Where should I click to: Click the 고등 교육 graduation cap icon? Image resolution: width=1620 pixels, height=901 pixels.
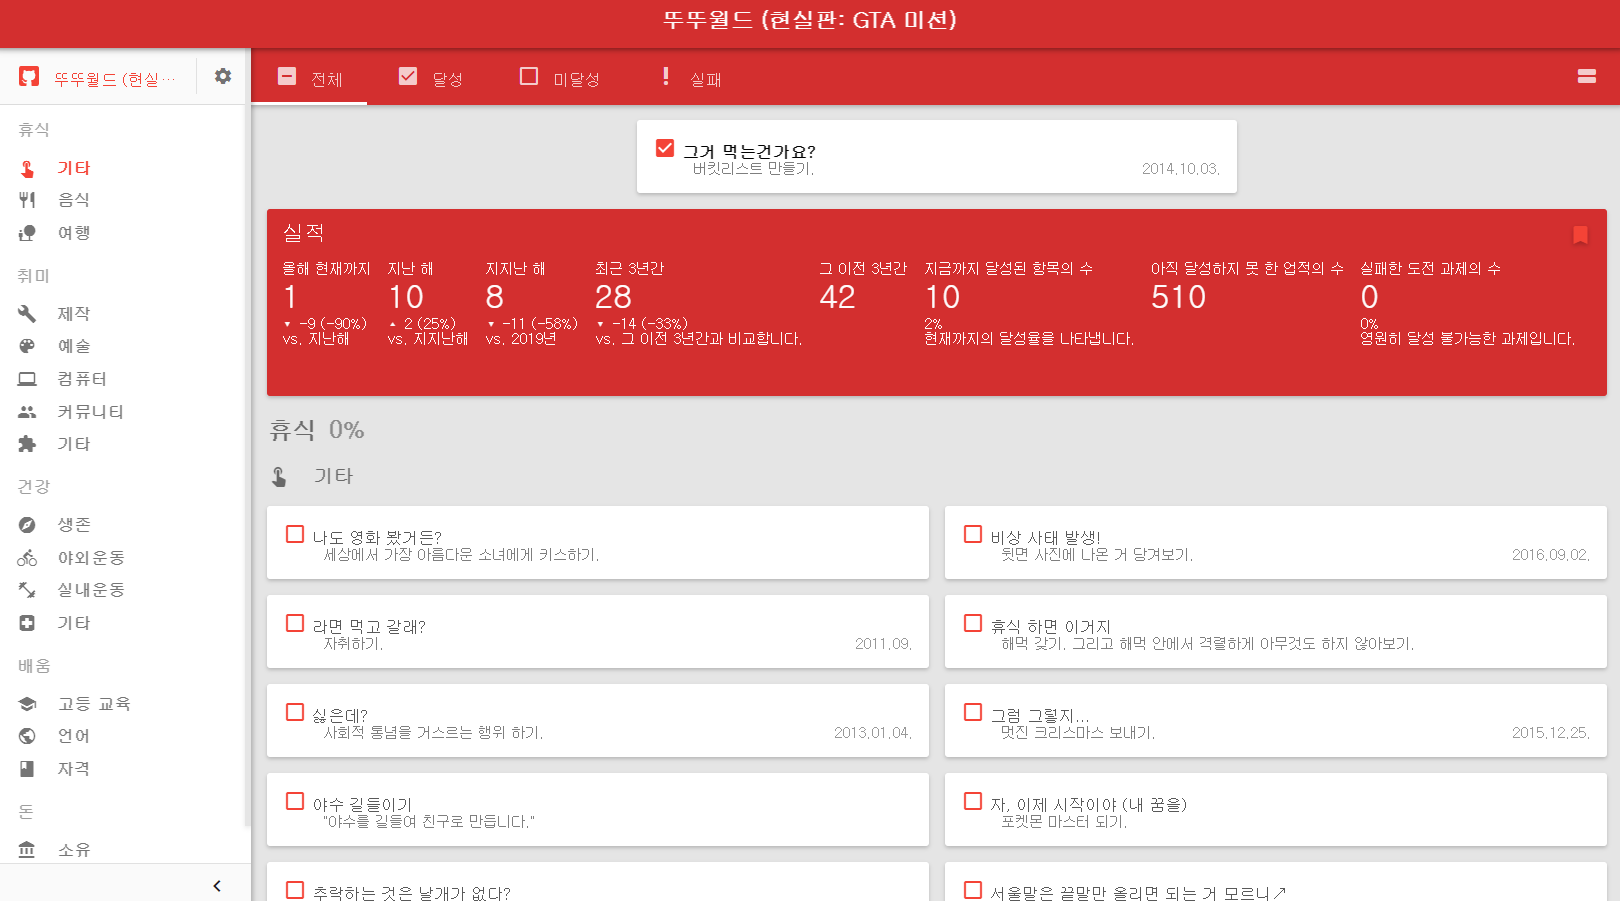[27, 704]
